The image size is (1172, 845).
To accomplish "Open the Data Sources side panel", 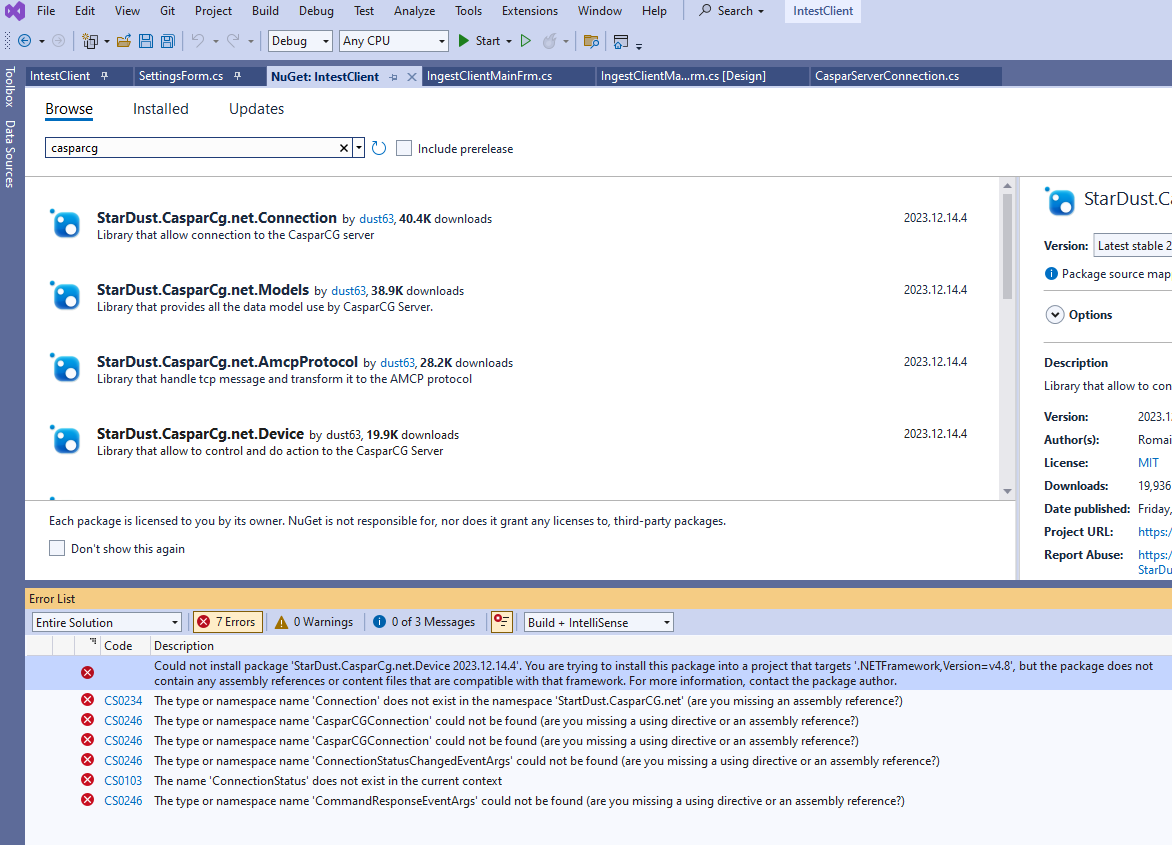I will 10,154.
